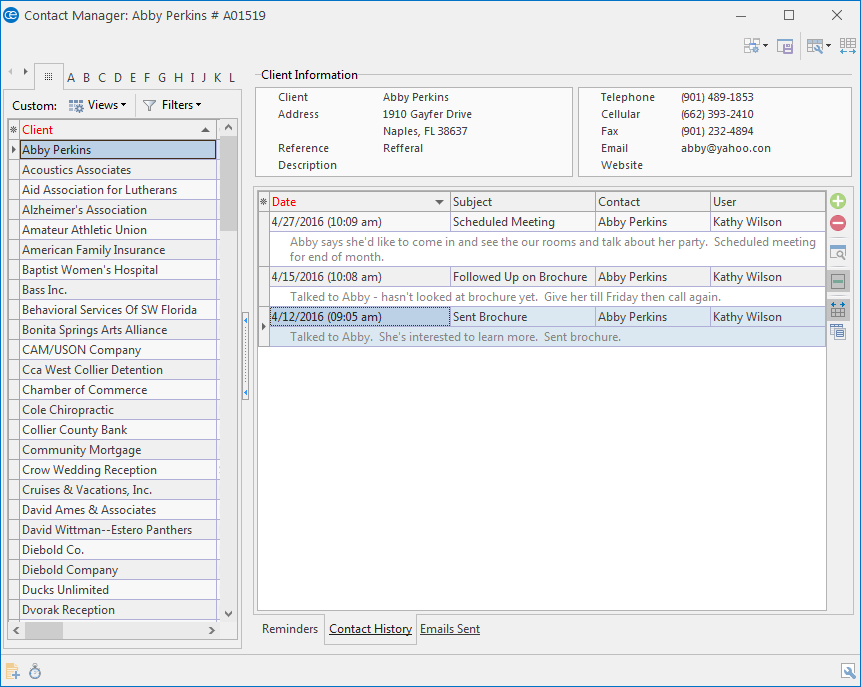Viewport: 861px width, 687px height.
Task: Toggle the preview row display icon
Action: tap(837, 282)
